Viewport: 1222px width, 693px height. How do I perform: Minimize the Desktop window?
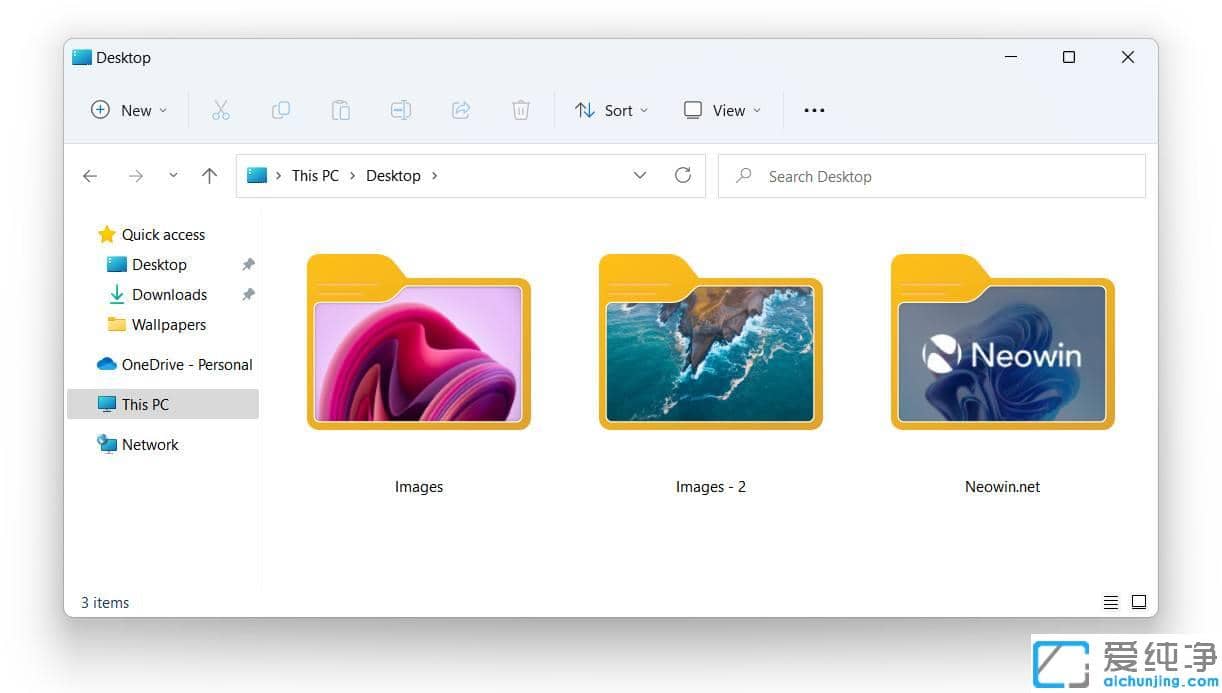click(x=1010, y=57)
